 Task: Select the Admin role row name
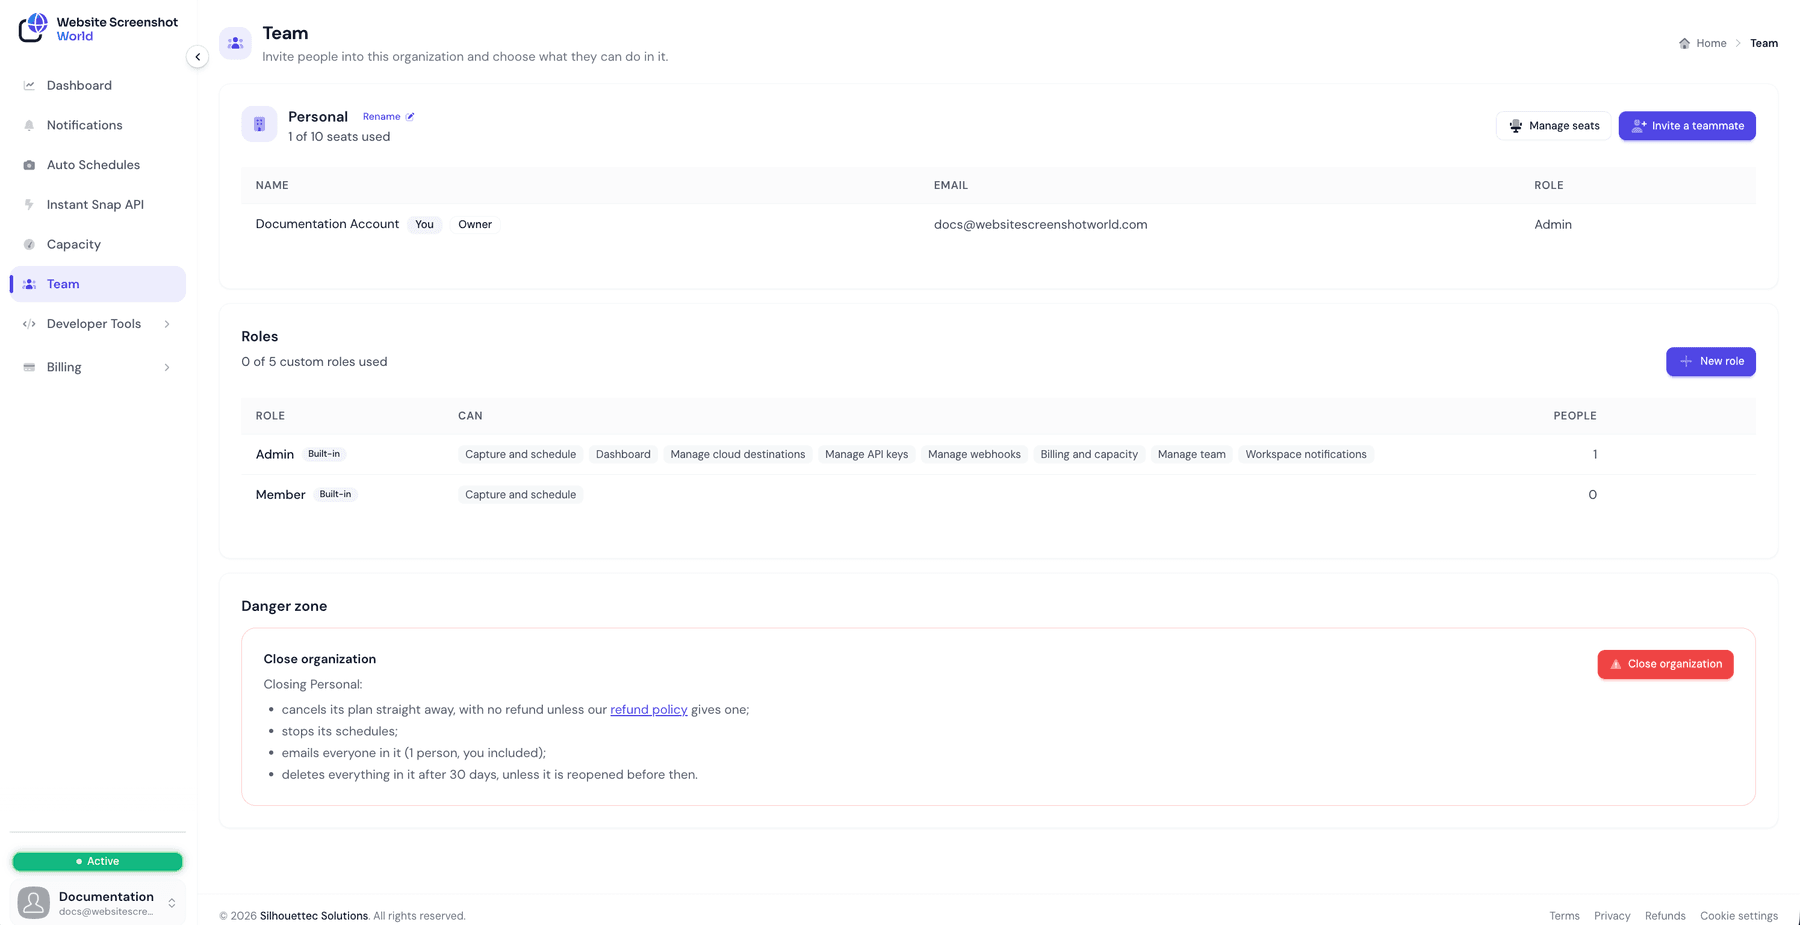tap(275, 455)
